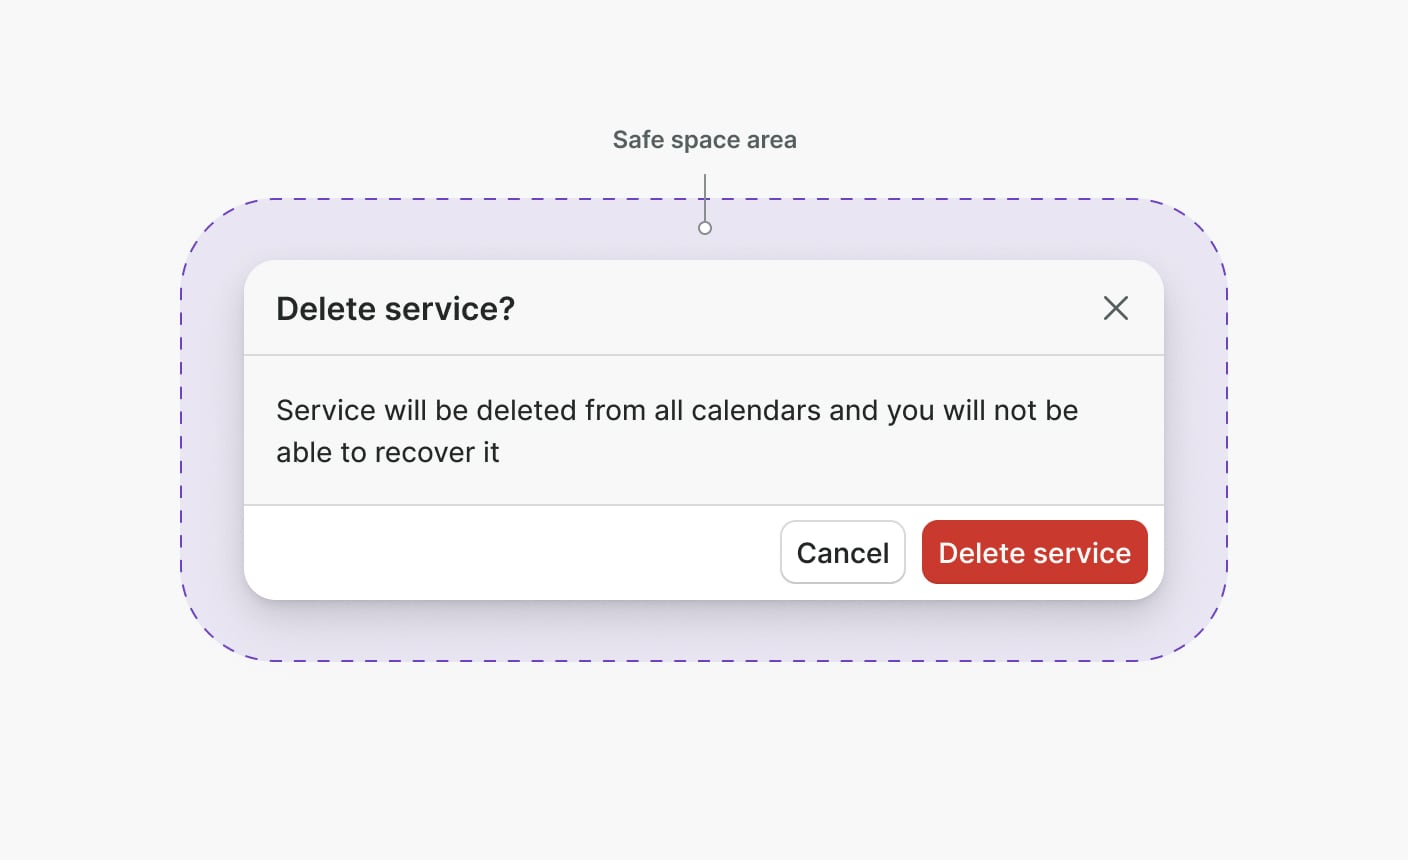Screen dimensions: 1408x860
Task: Click "able to recover it" text line
Action: [x=388, y=453]
